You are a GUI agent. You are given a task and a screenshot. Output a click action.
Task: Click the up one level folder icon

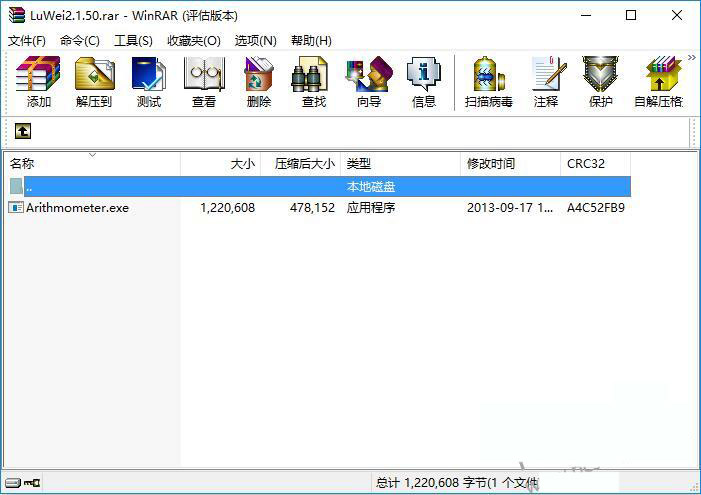(23, 131)
